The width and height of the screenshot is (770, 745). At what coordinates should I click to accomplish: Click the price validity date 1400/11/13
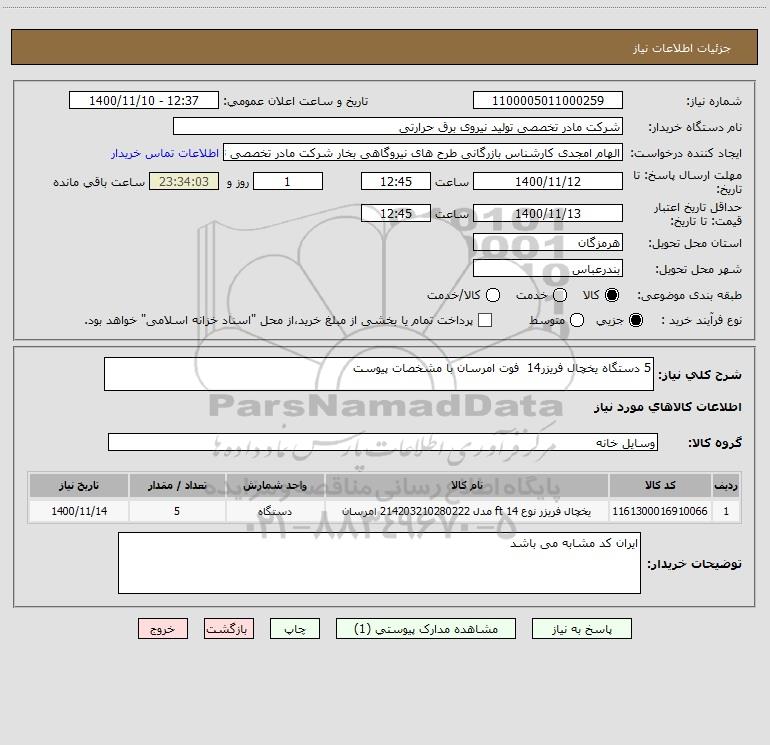tap(548, 213)
